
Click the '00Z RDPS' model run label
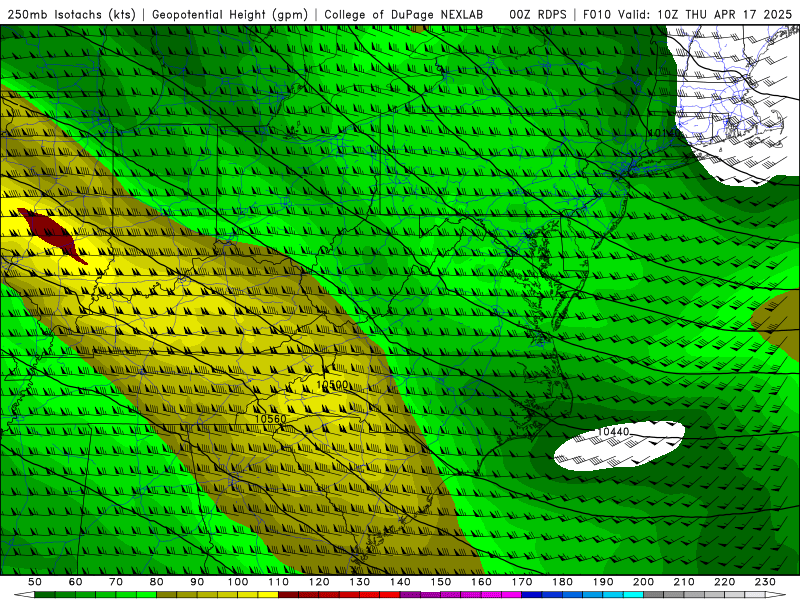(538, 14)
